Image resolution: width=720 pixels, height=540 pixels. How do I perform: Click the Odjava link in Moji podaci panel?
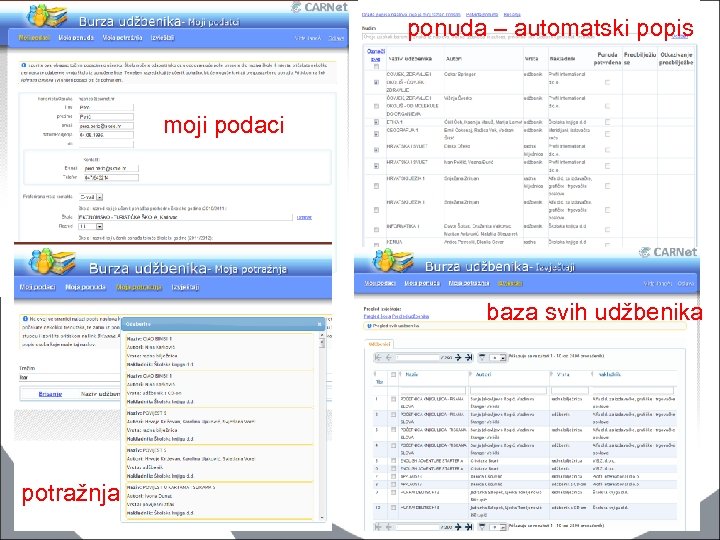[x=336, y=38]
